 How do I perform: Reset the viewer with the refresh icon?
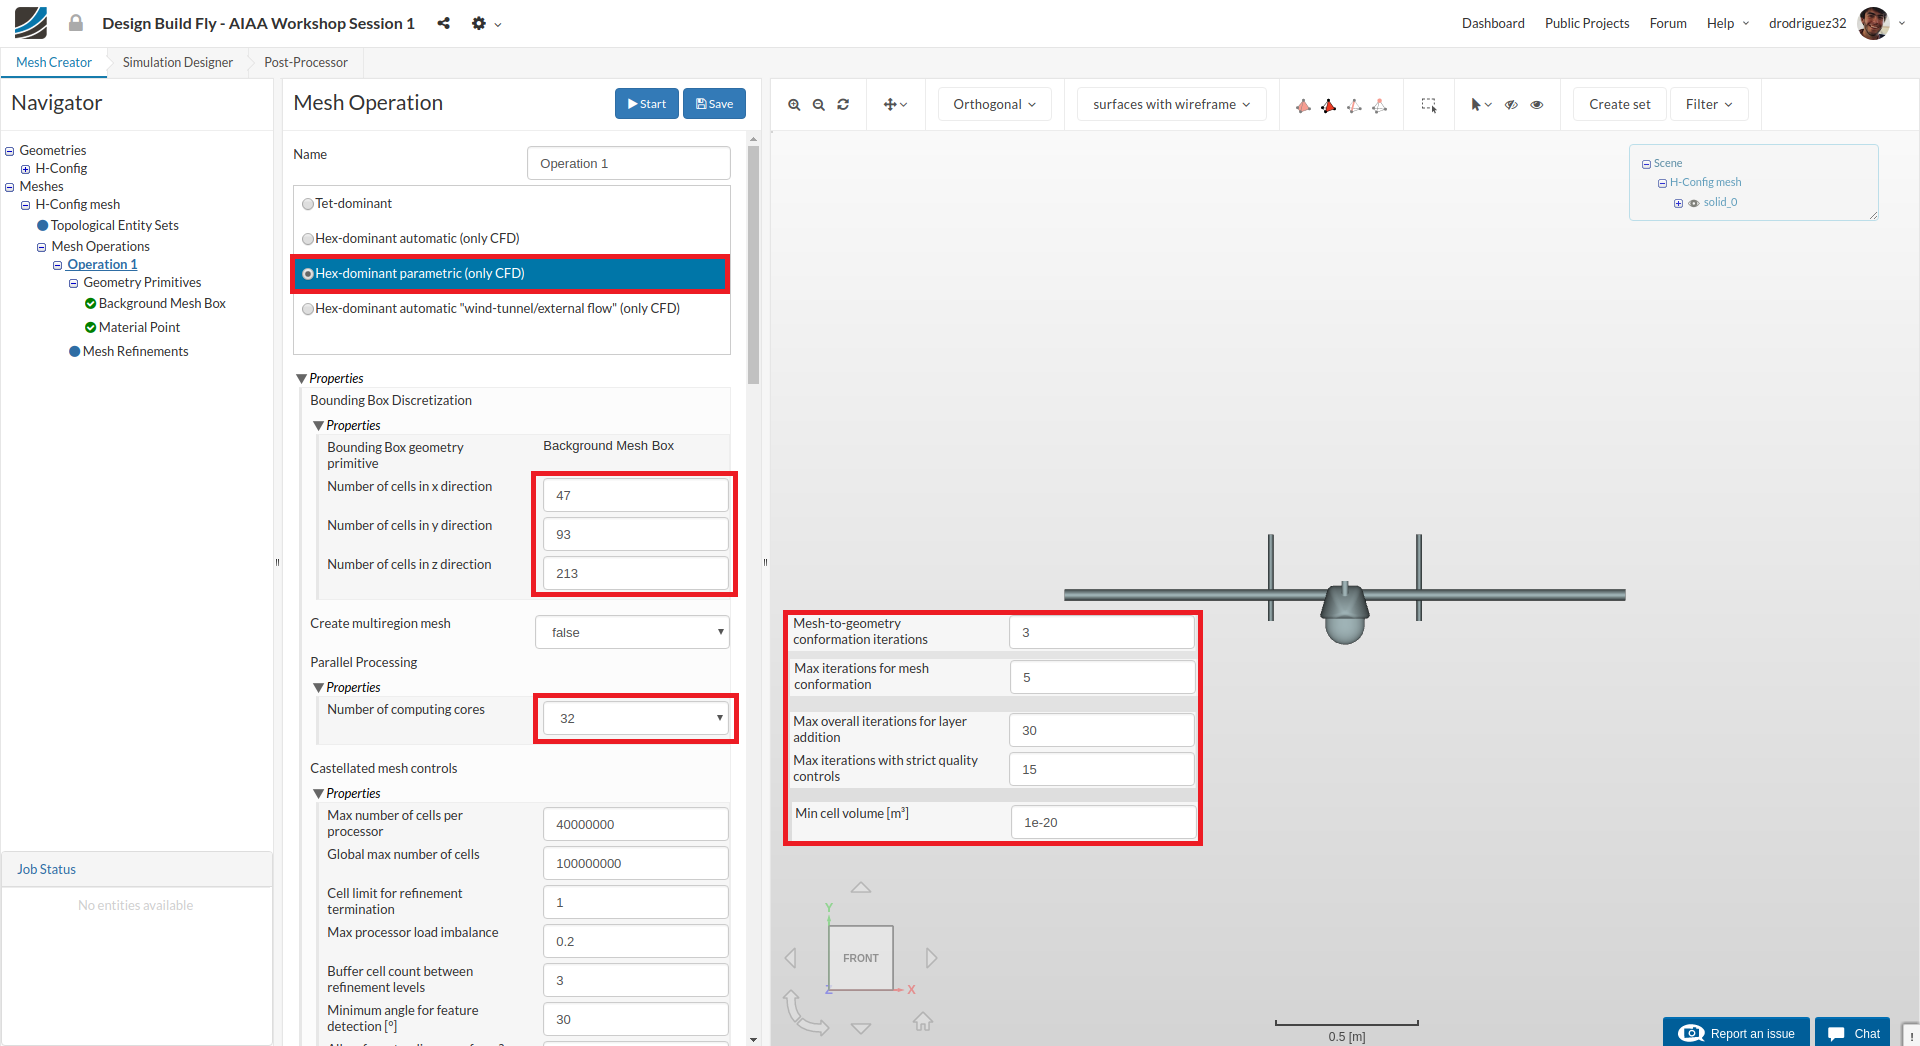coord(843,104)
